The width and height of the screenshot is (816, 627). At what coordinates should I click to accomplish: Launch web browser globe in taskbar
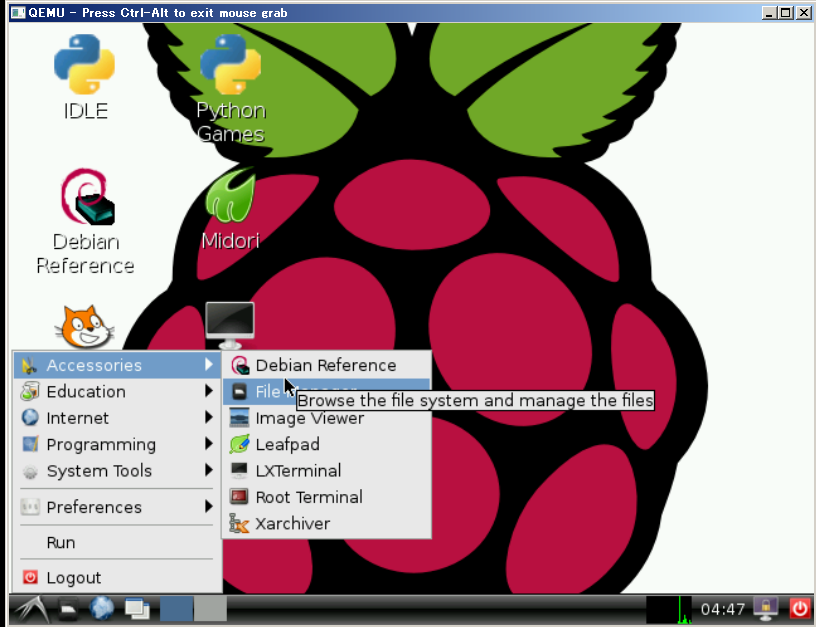coord(102,608)
